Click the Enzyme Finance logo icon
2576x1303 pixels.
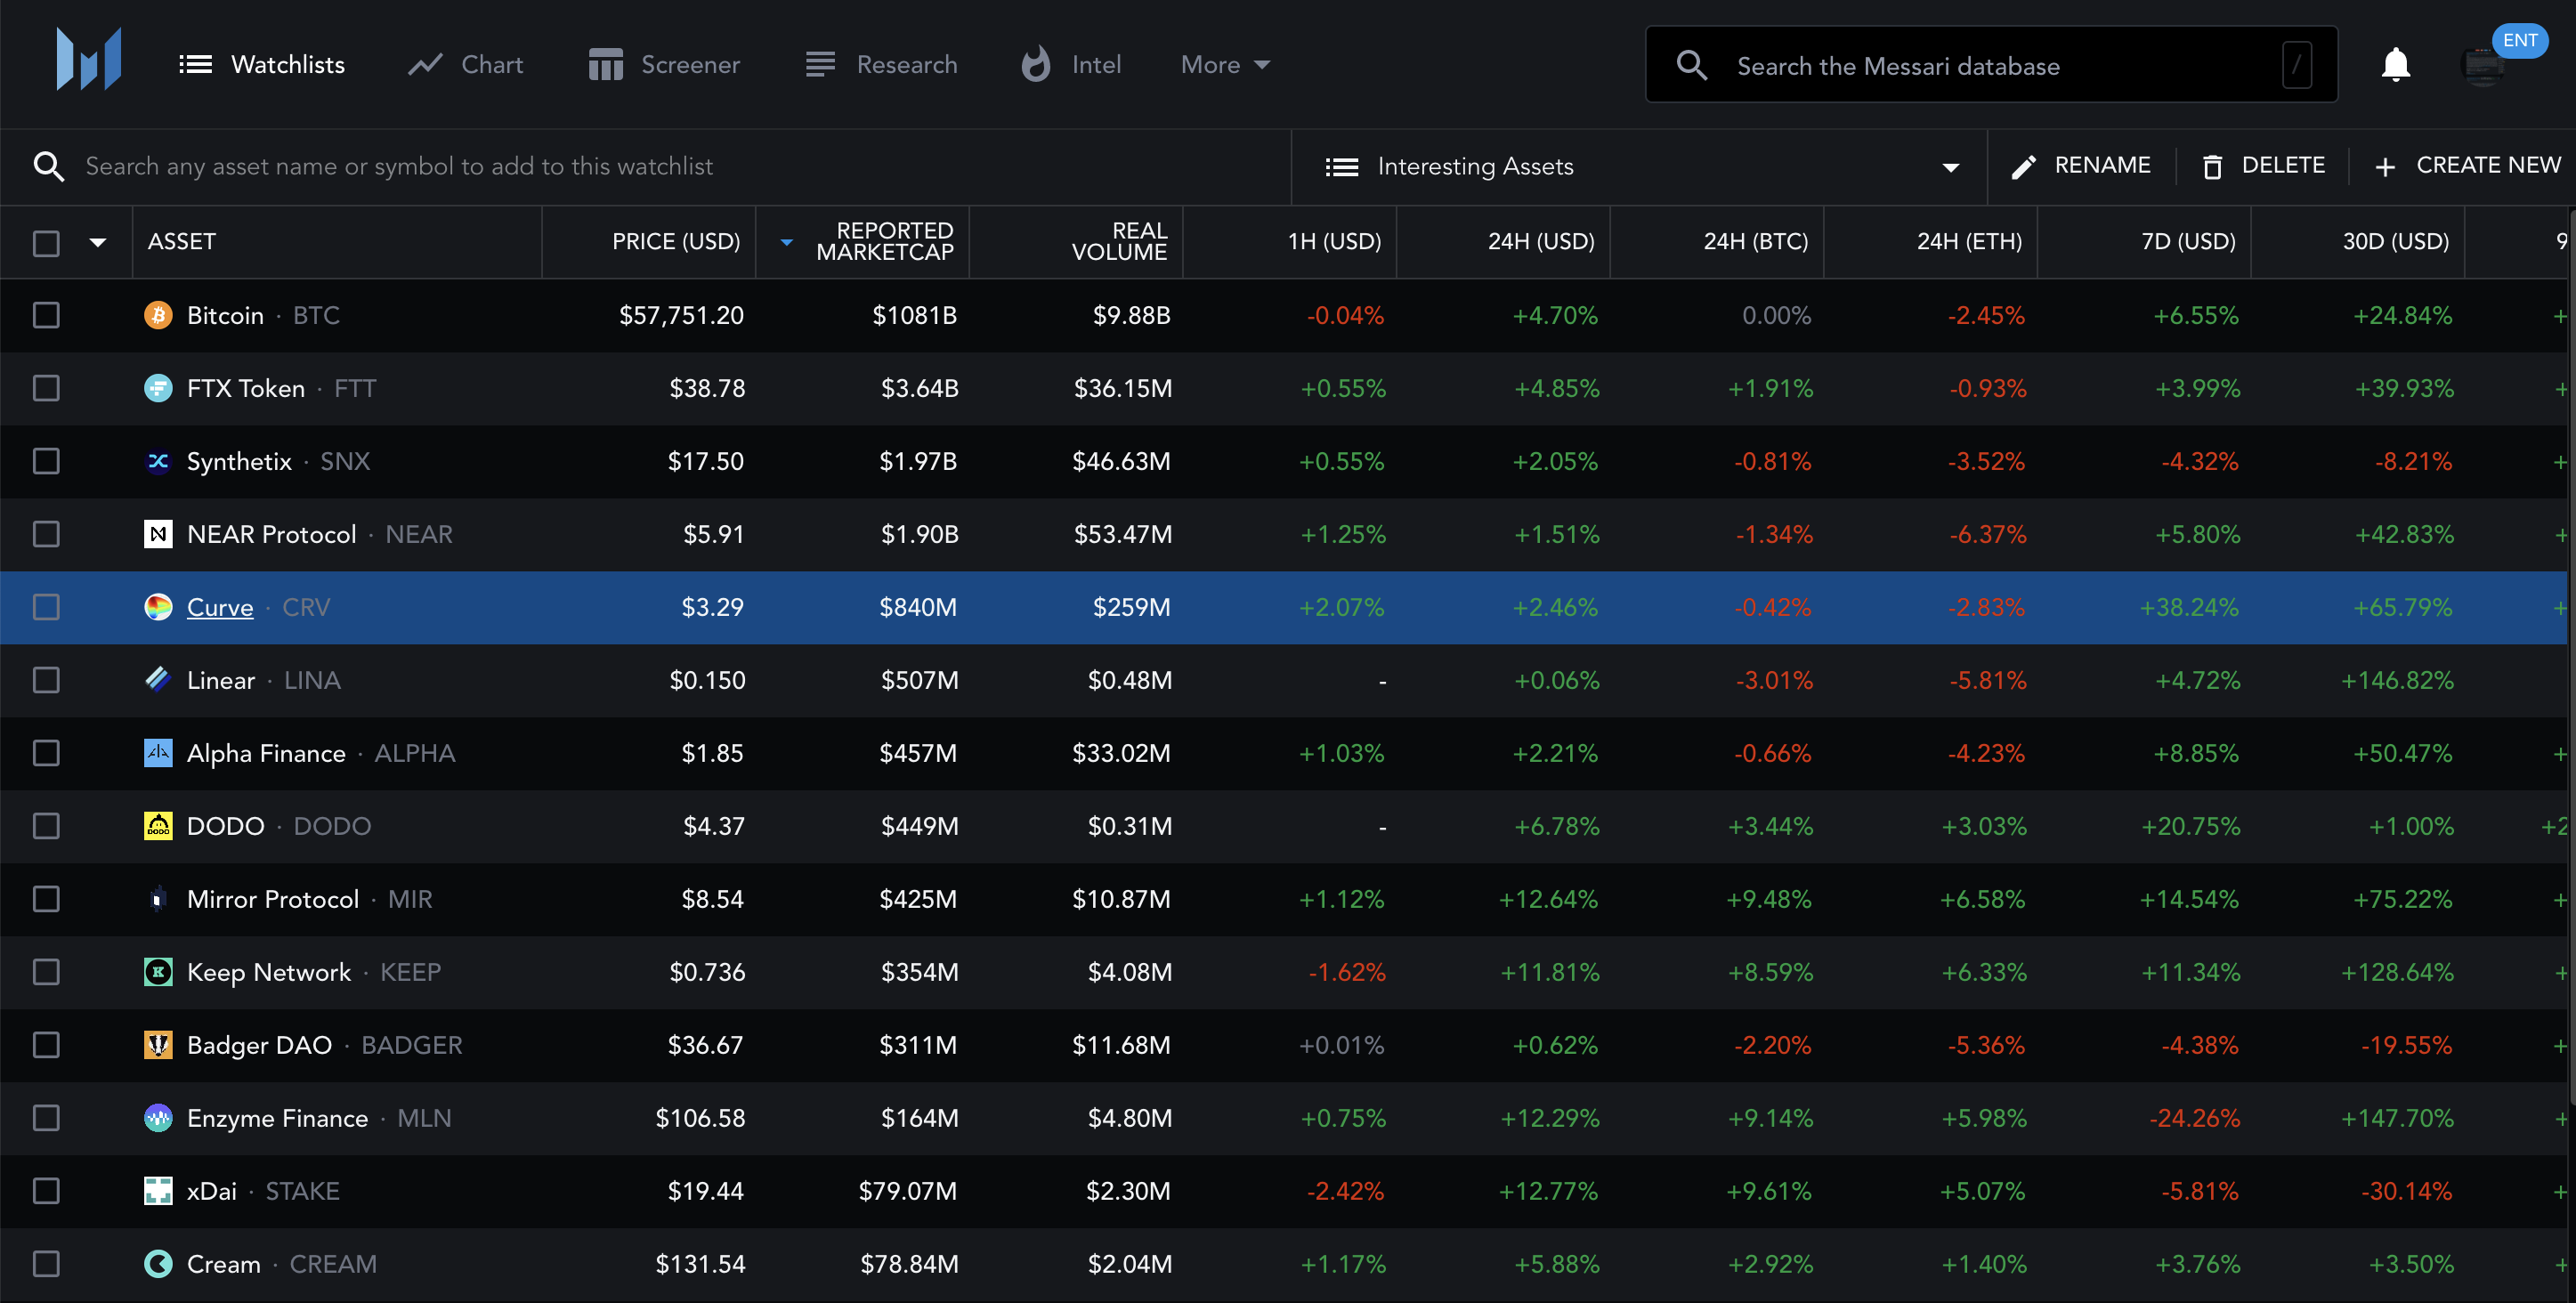158,1118
